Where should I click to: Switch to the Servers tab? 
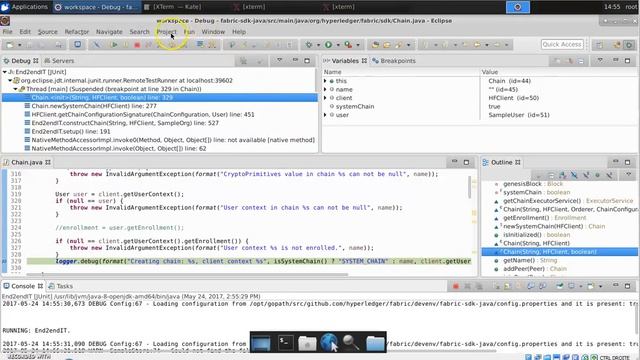click(x=59, y=61)
